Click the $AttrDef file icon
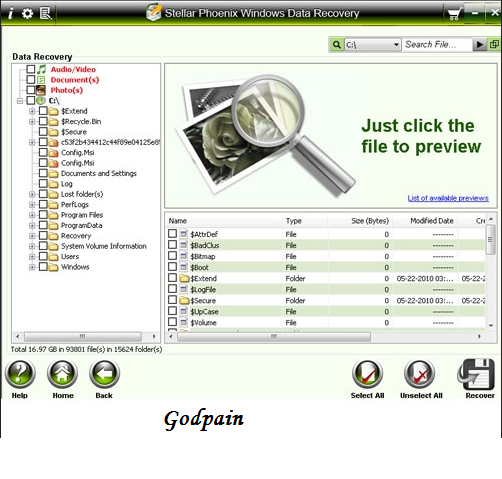The width and height of the screenshot is (502, 479). click(x=184, y=234)
